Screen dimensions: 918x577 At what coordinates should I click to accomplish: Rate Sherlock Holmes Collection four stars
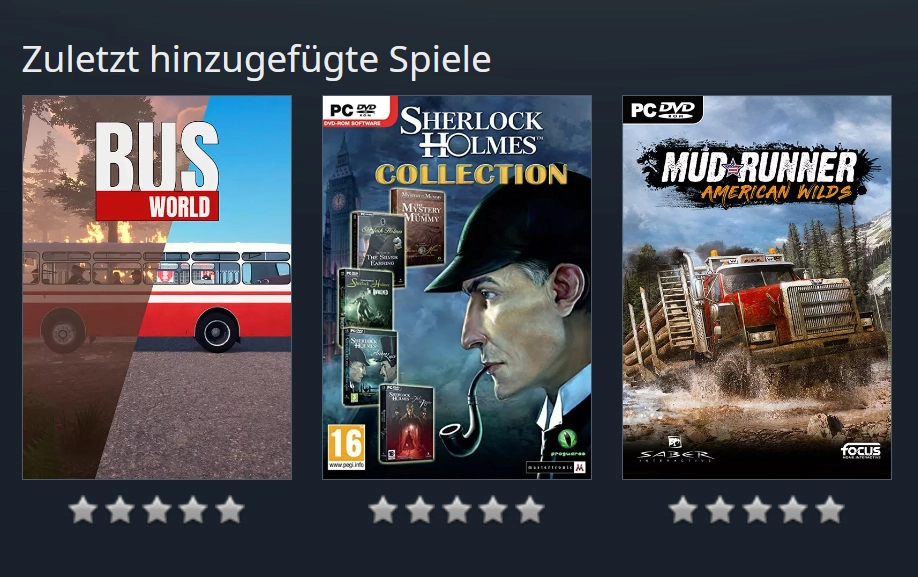pos(494,510)
